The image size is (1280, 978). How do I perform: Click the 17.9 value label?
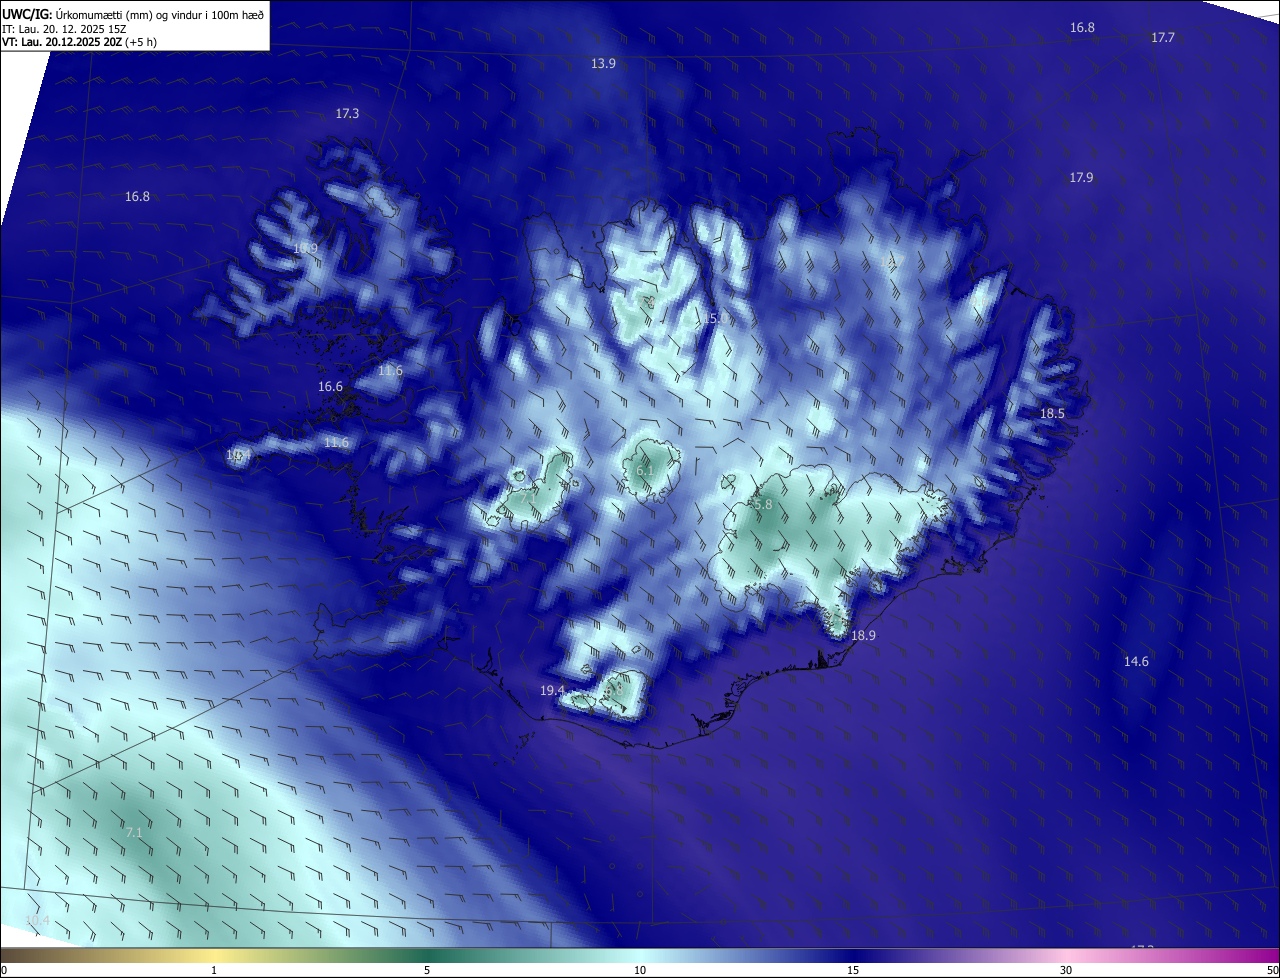click(x=1081, y=178)
